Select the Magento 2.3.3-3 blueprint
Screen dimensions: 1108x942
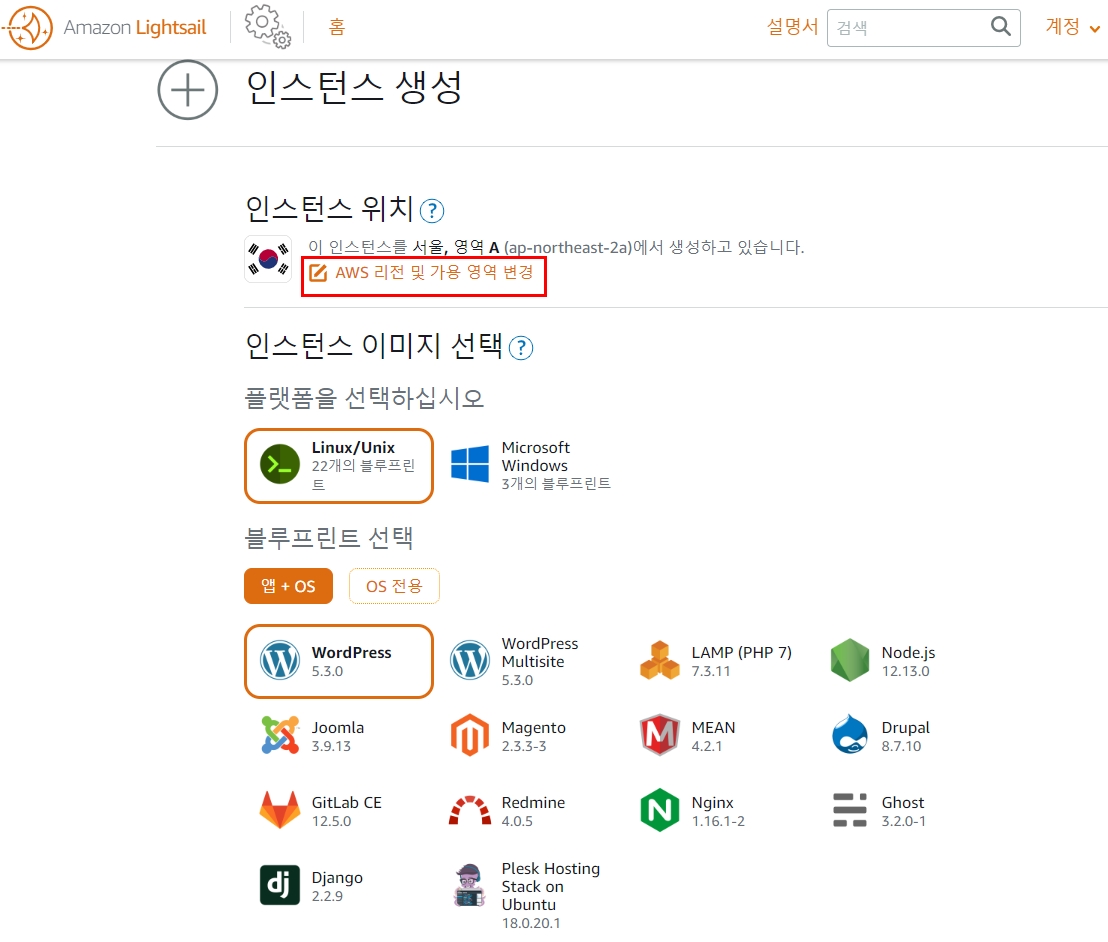tap(508, 736)
